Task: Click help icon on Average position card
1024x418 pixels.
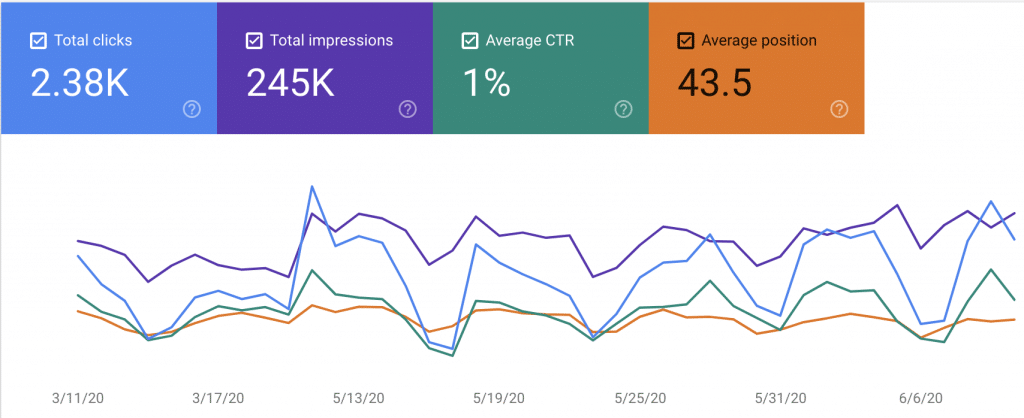Action: (840, 109)
